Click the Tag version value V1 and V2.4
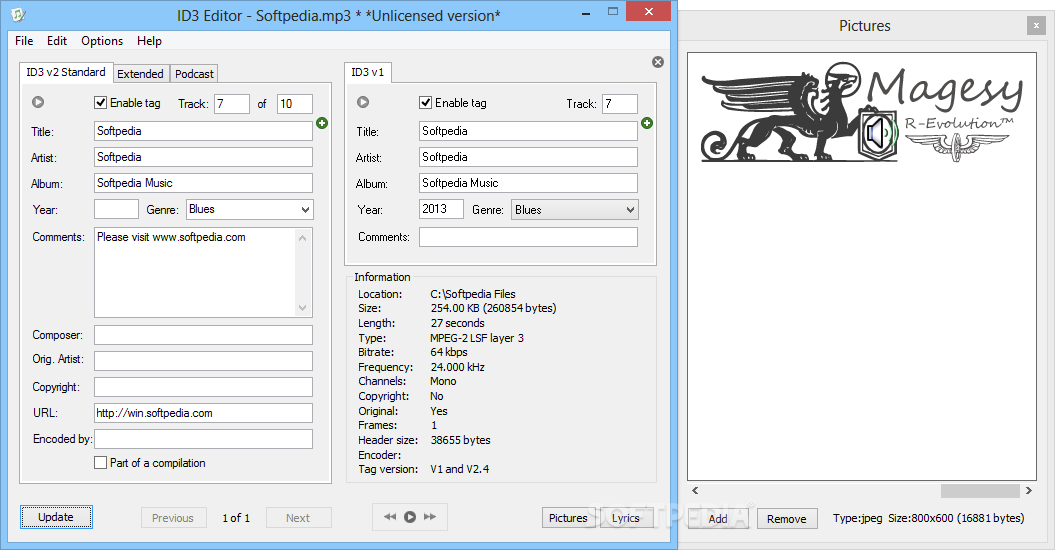Viewport: 1055px width, 550px height. (460, 469)
